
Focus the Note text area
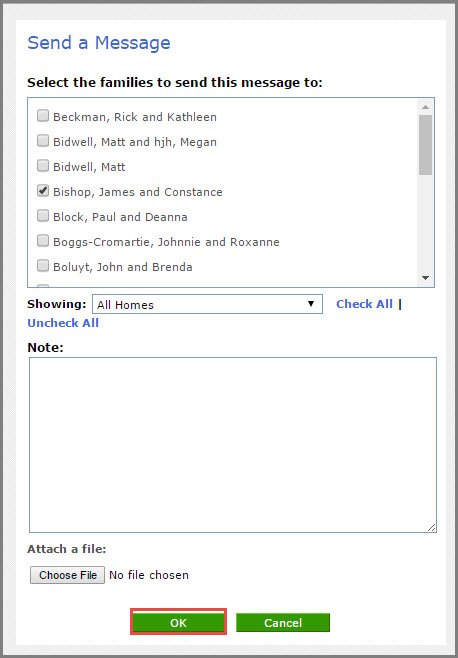(x=233, y=445)
